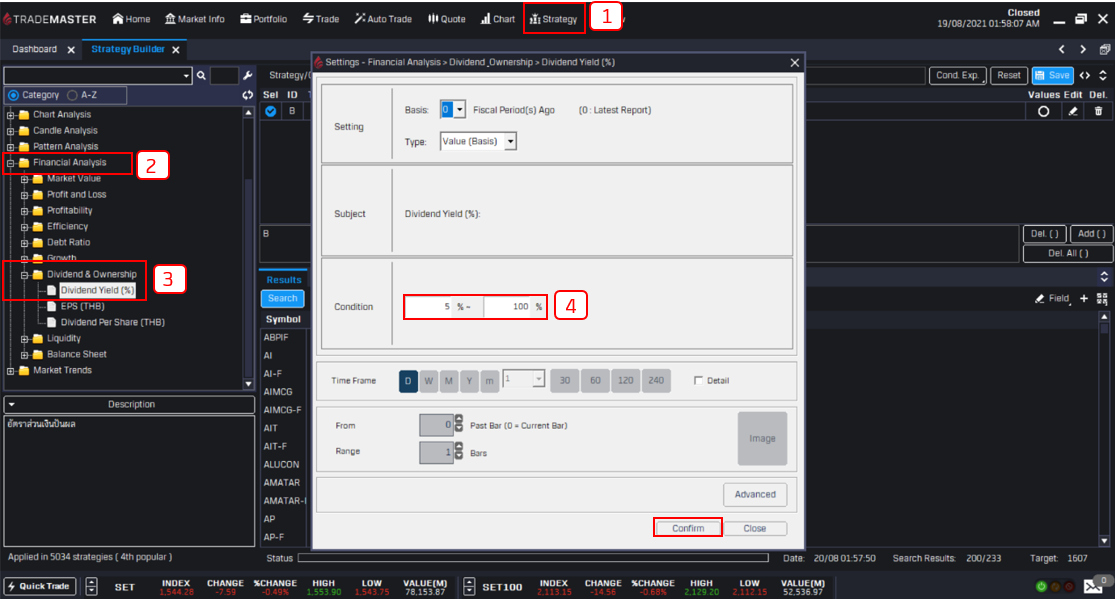Click the search magnifier icon in left panel

201,75
